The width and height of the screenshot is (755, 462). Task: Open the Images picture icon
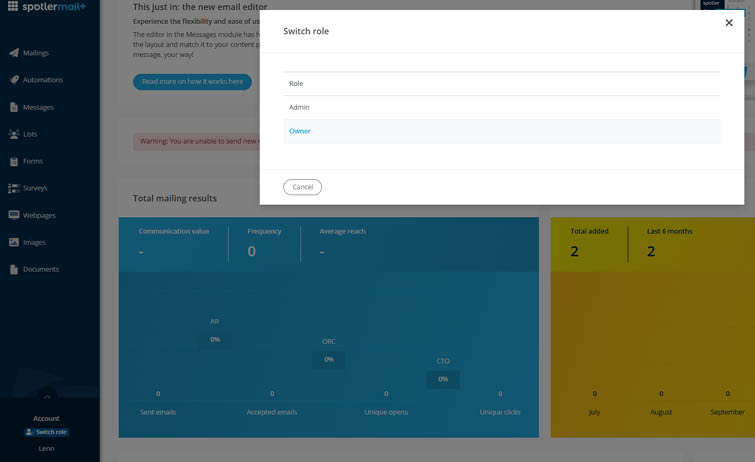(14, 242)
